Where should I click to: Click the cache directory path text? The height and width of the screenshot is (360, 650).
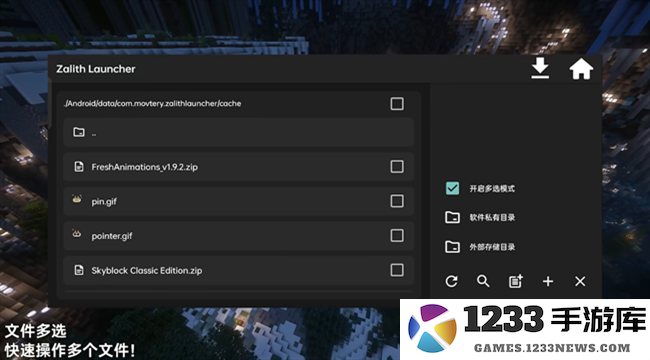pyautogui.click(x=152, y=104)
